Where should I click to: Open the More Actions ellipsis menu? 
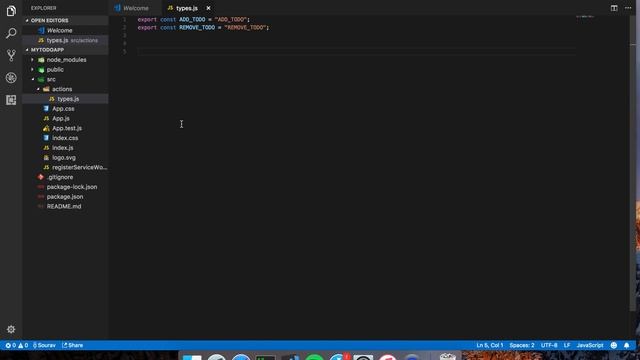pyautogui.click(x=628, y=8)
